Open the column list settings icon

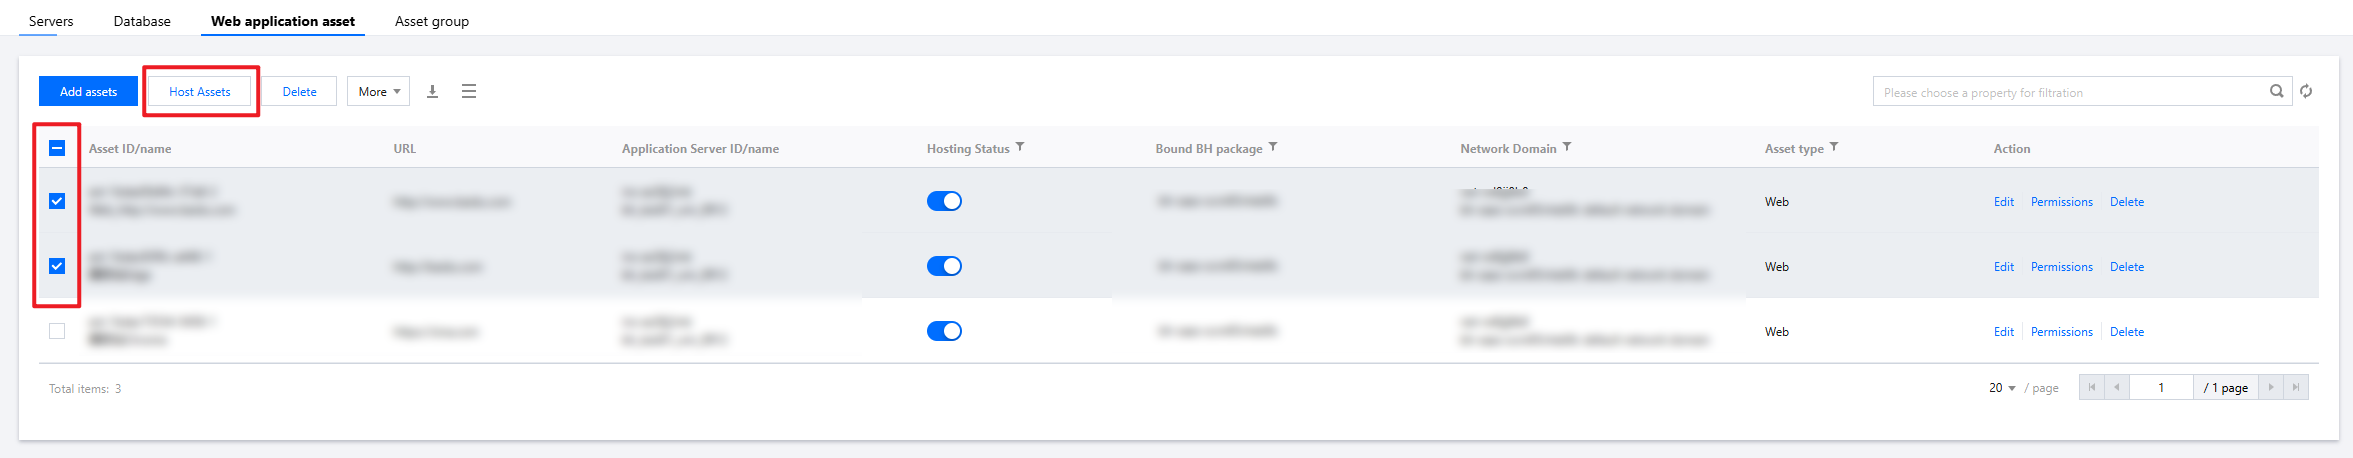pyautogui.click(x=469, y=91)
